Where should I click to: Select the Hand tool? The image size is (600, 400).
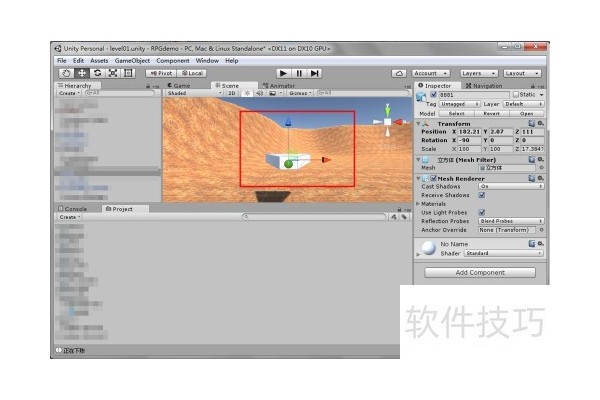tap(66, 73)
